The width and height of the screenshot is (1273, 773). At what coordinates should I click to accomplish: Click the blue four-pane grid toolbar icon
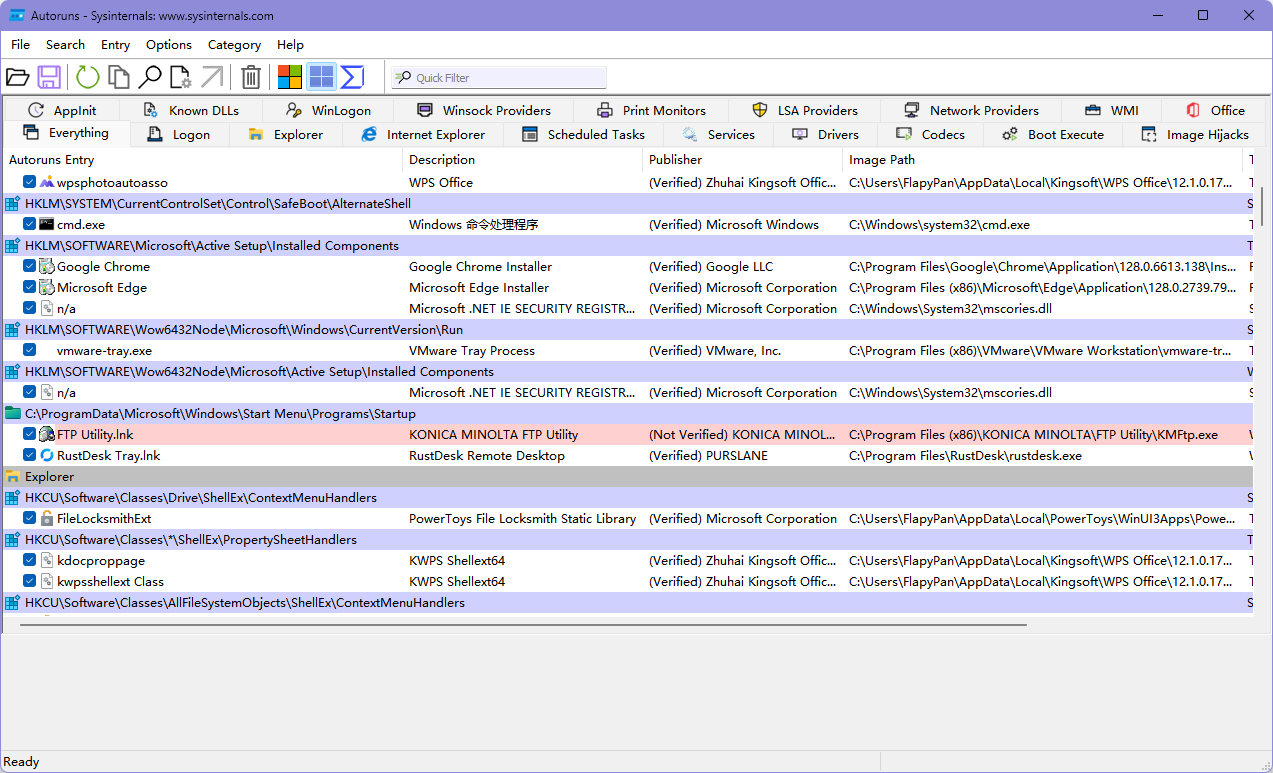click(321, 77)
